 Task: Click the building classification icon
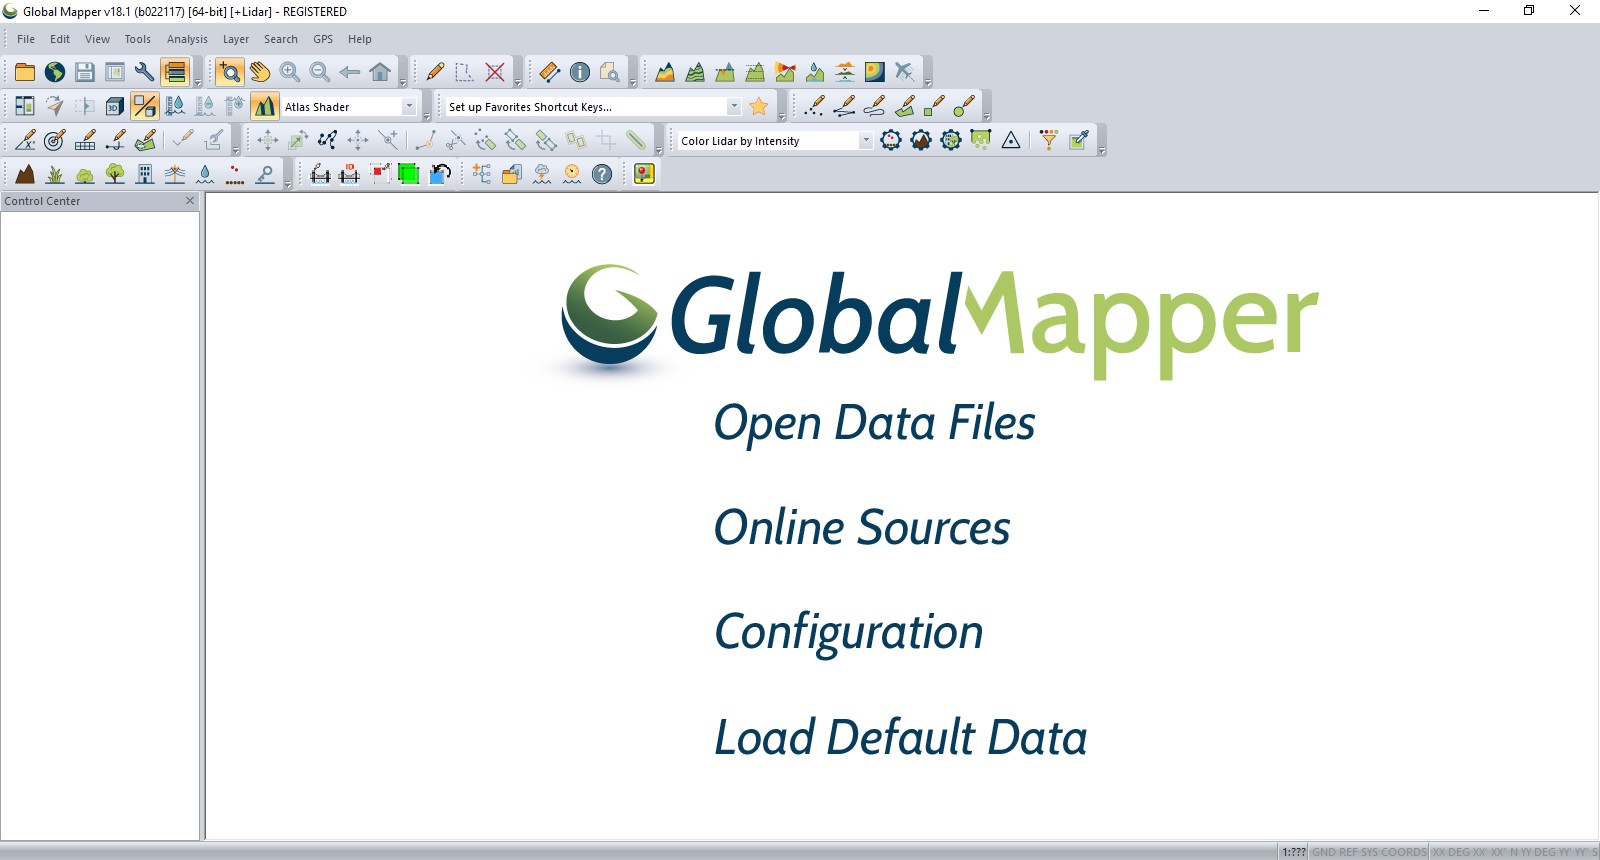pos(145,174)
